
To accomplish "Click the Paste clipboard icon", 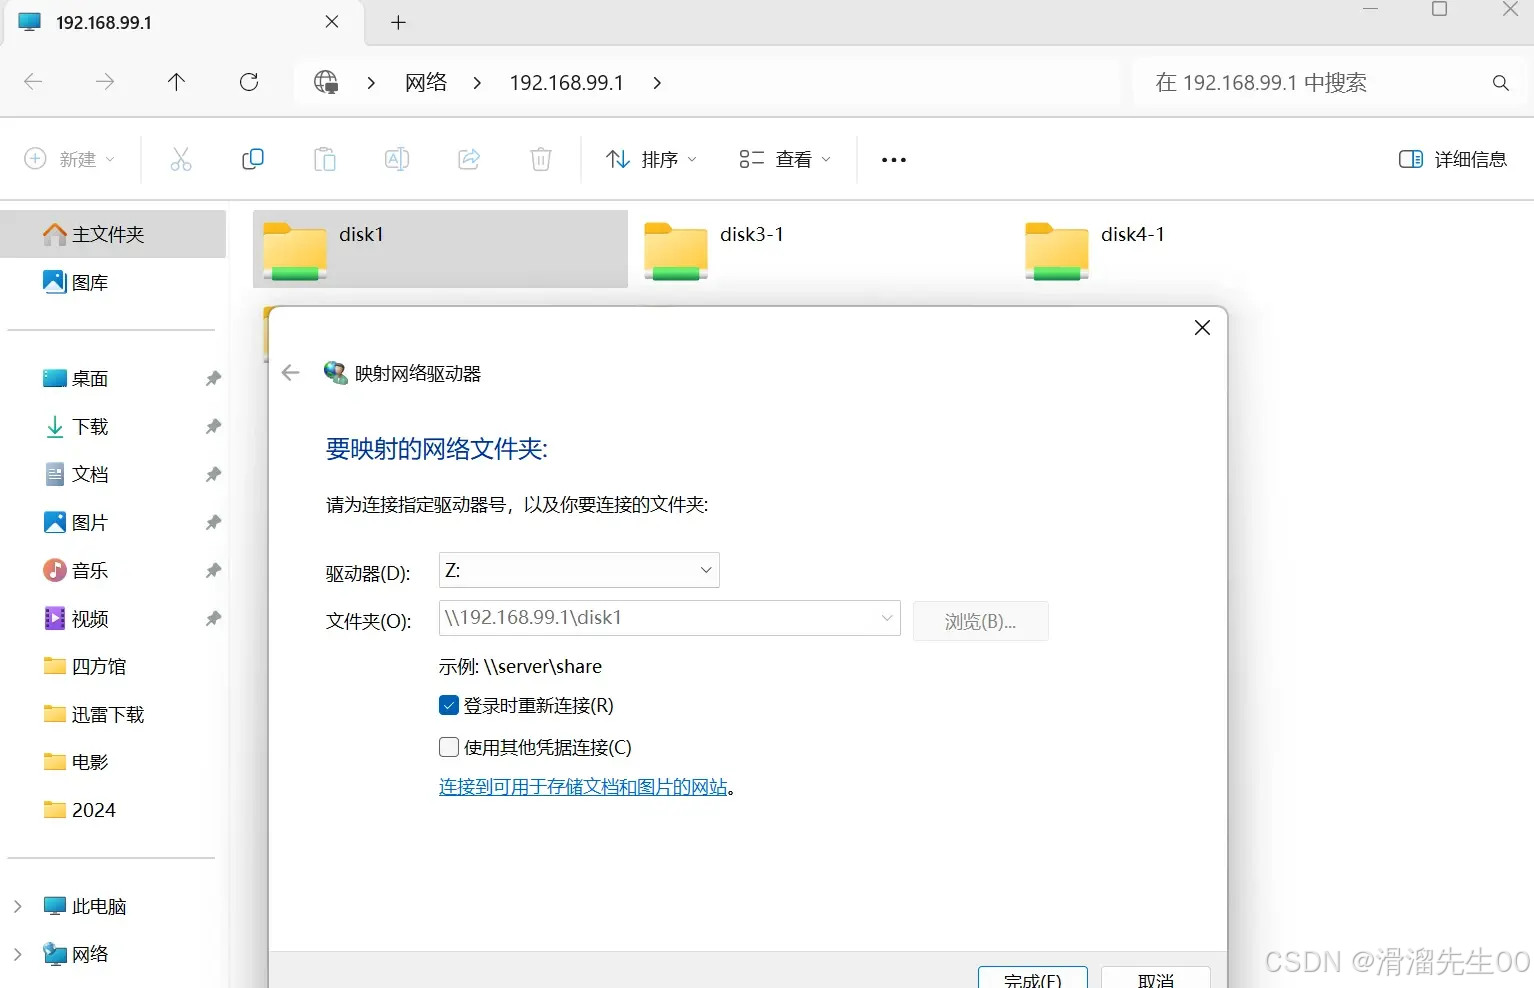I will tap(325, 159).
